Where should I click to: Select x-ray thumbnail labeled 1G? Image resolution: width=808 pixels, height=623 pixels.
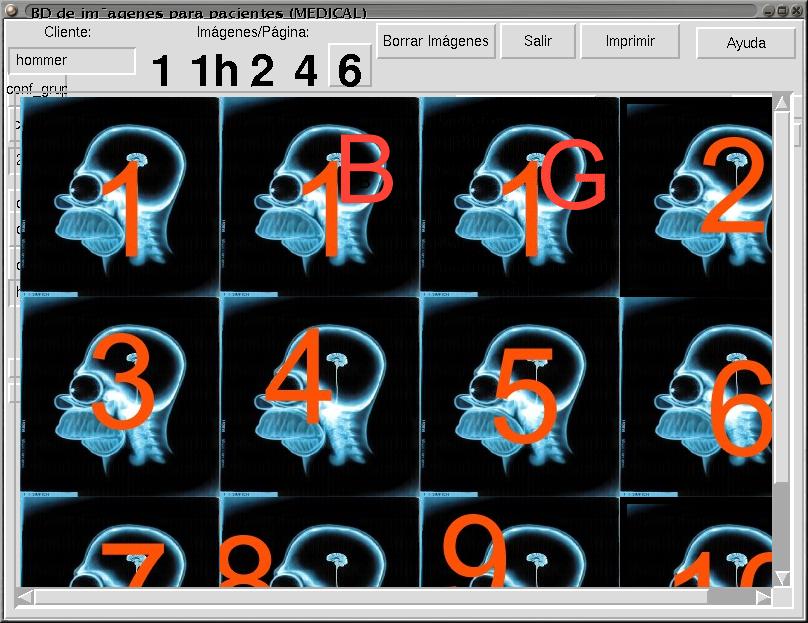(x=519, y=196)
